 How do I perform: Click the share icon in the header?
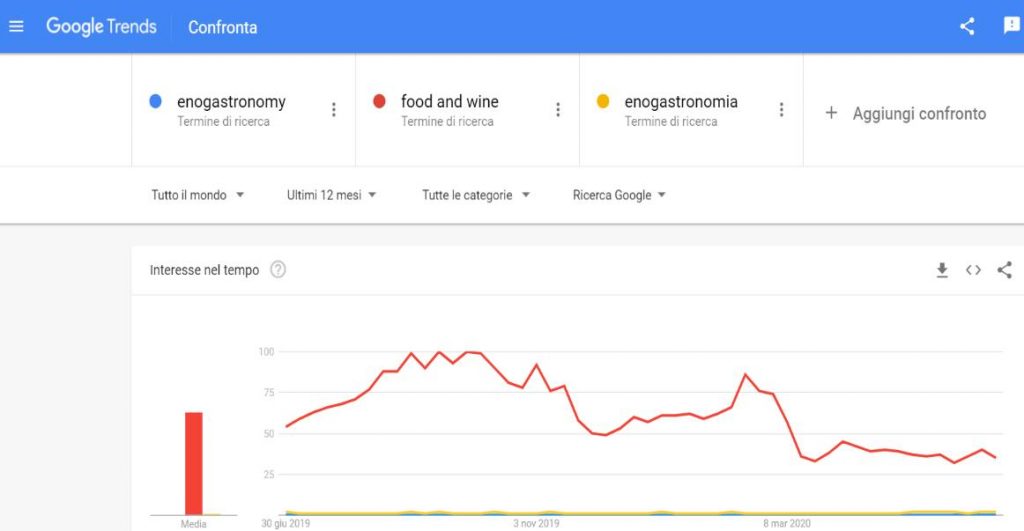[x=967, y=26]
